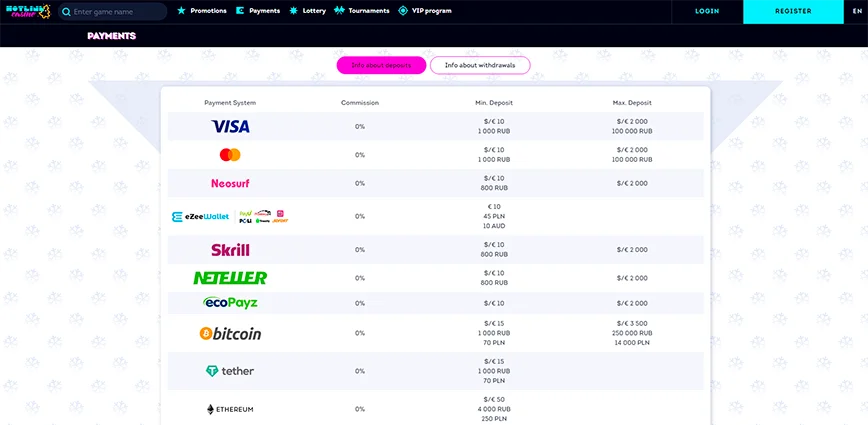Click the Min. Deposit column header
Image resolution: width=868 pixels, height=425 pixels.
[494, 103]
